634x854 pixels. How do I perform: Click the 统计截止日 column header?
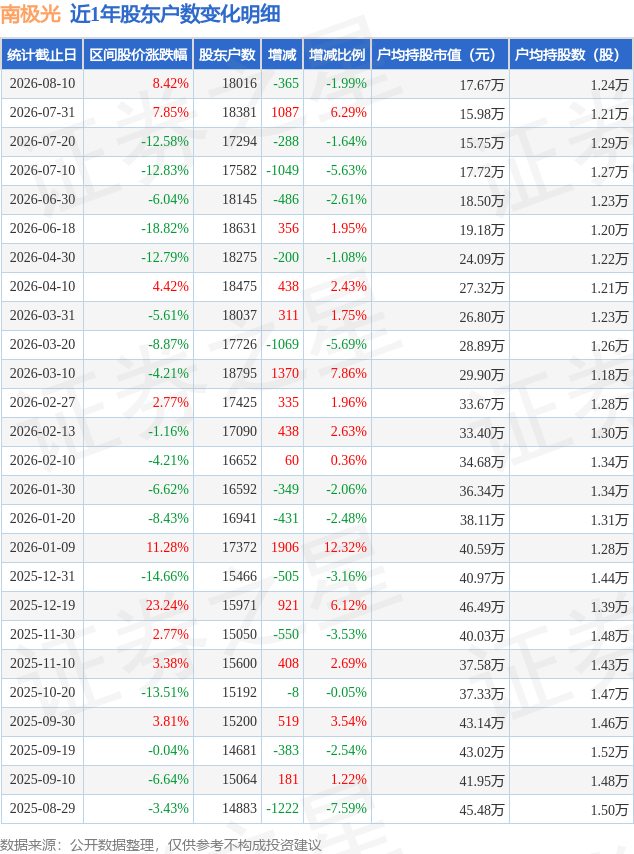(42, 54)
